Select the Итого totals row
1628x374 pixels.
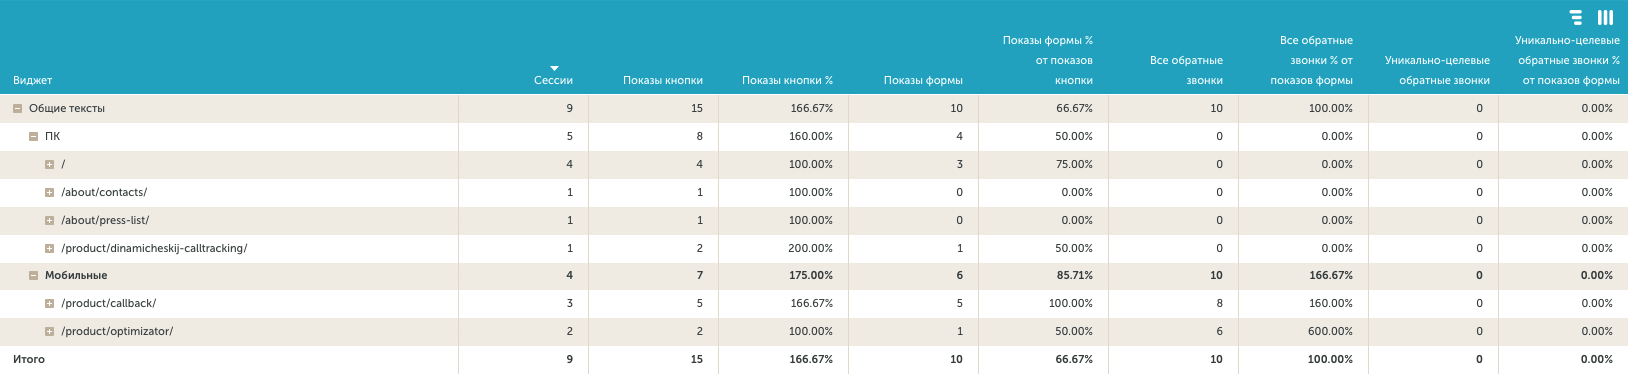click(x=814, y=359)
